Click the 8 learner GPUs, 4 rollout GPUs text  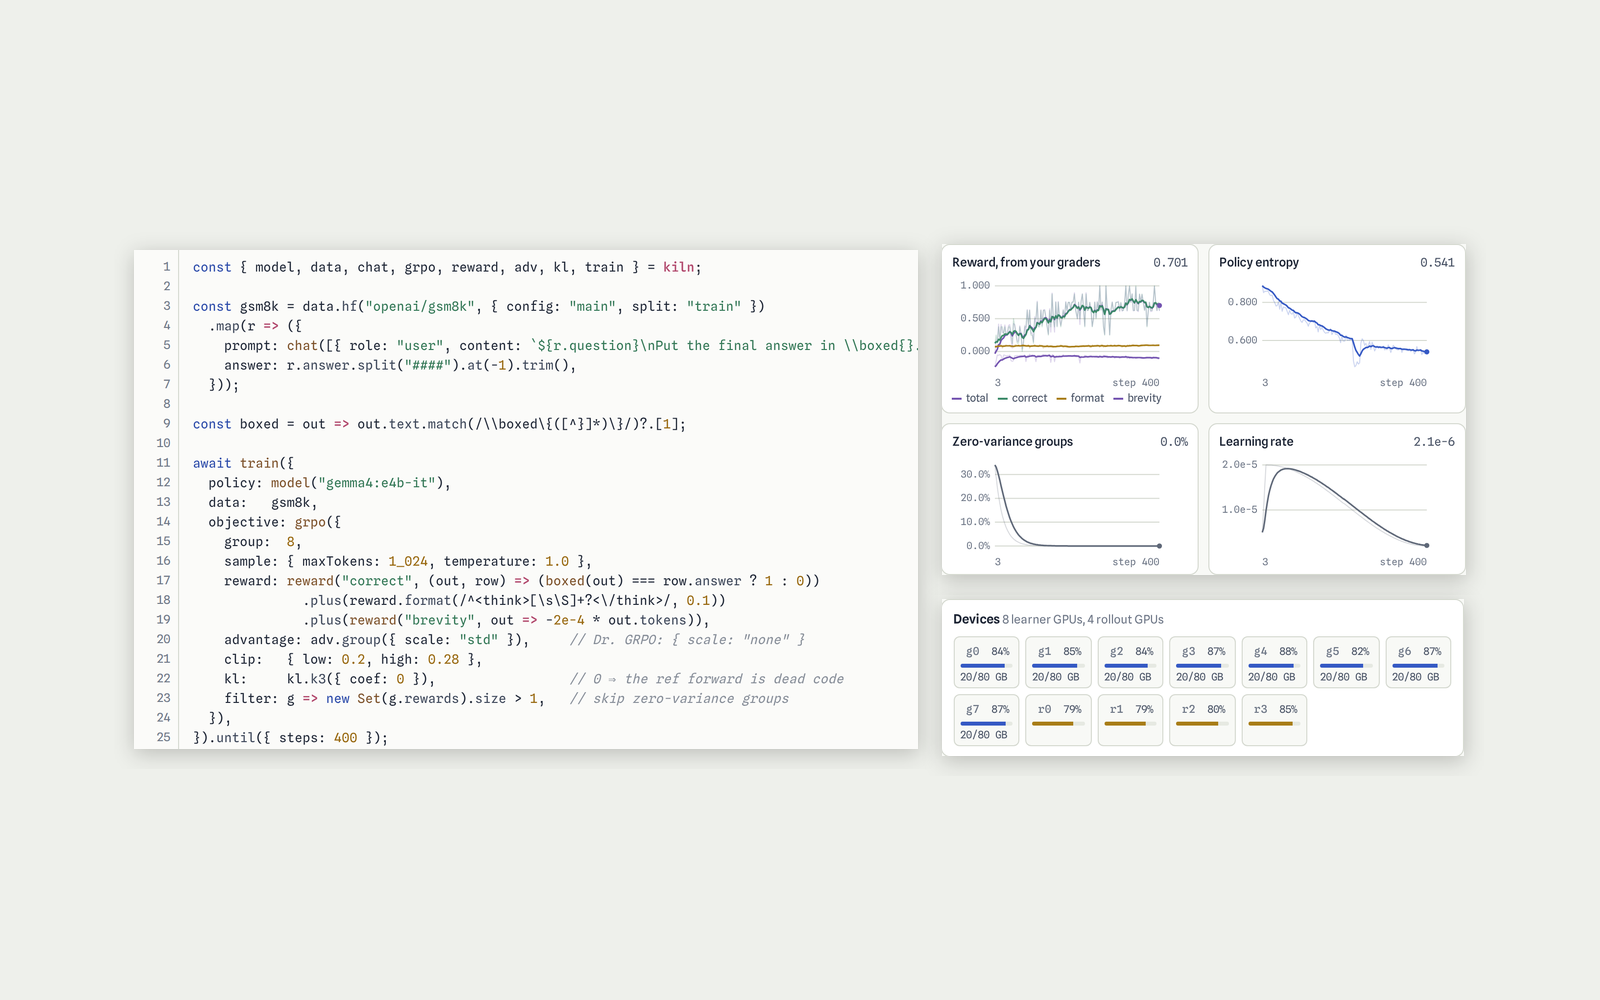point(1083,619)
